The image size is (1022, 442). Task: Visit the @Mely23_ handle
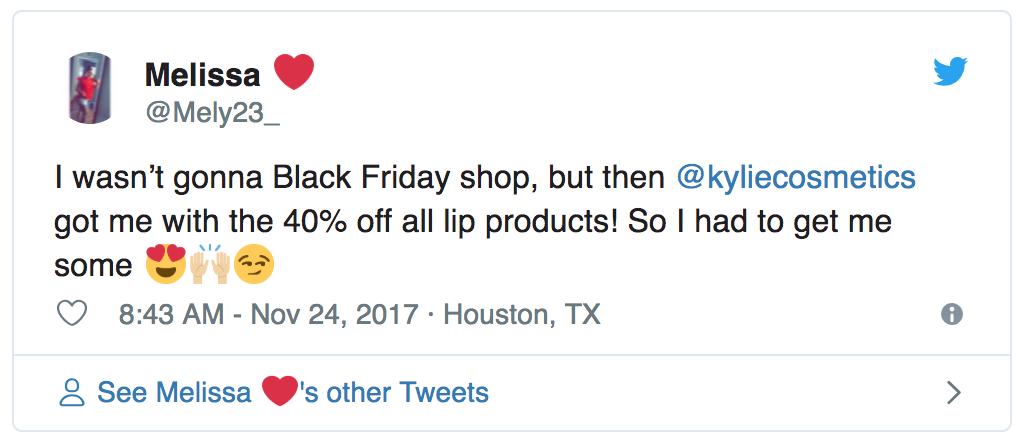(x=212, y=113)
